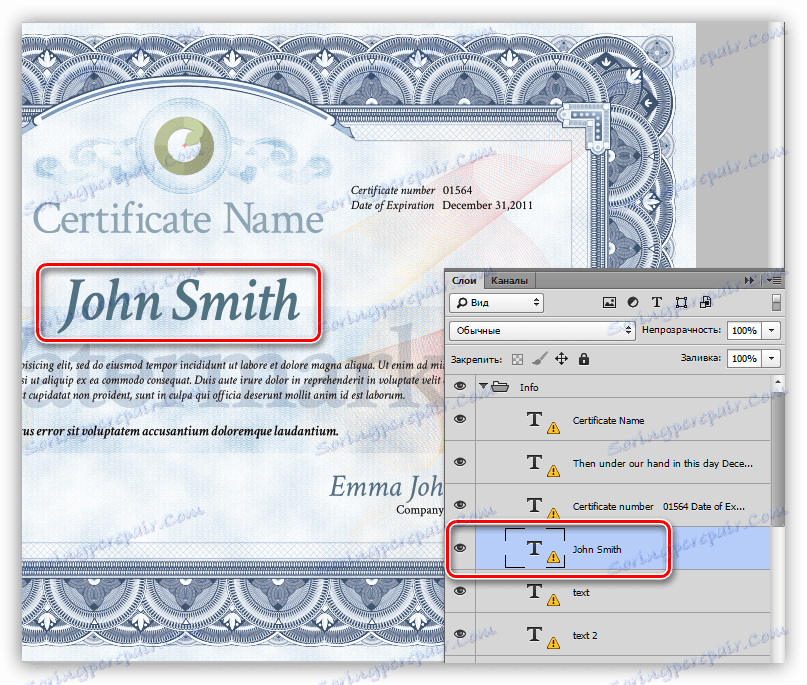Collapse panel with double-arrow icon
This screenshot has width=807, height=685.
tap(749, 280)
